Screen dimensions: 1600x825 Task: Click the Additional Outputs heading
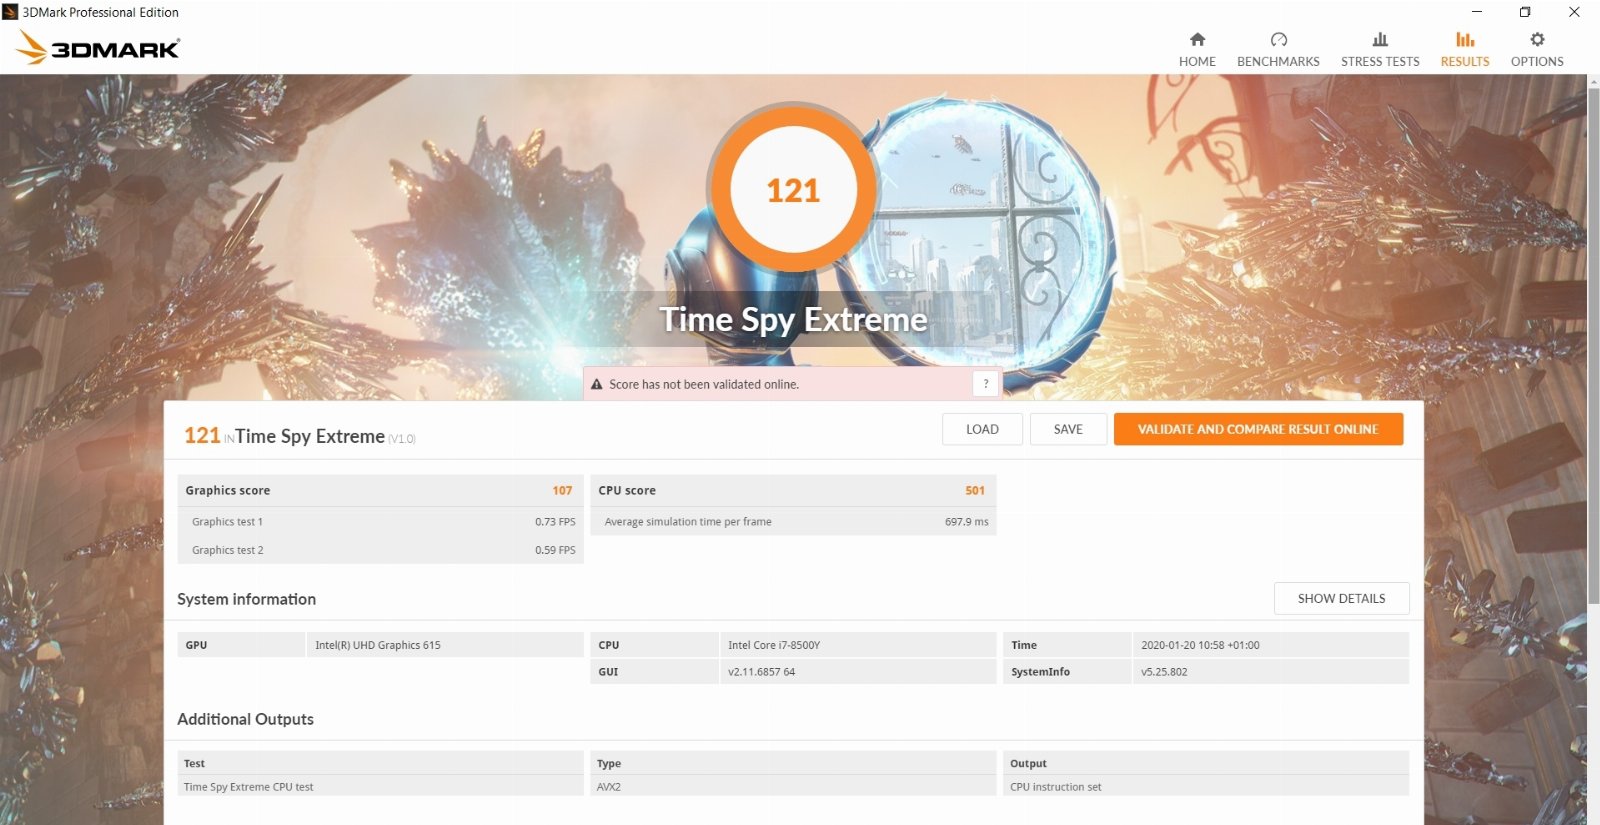(x=245, y=719)
